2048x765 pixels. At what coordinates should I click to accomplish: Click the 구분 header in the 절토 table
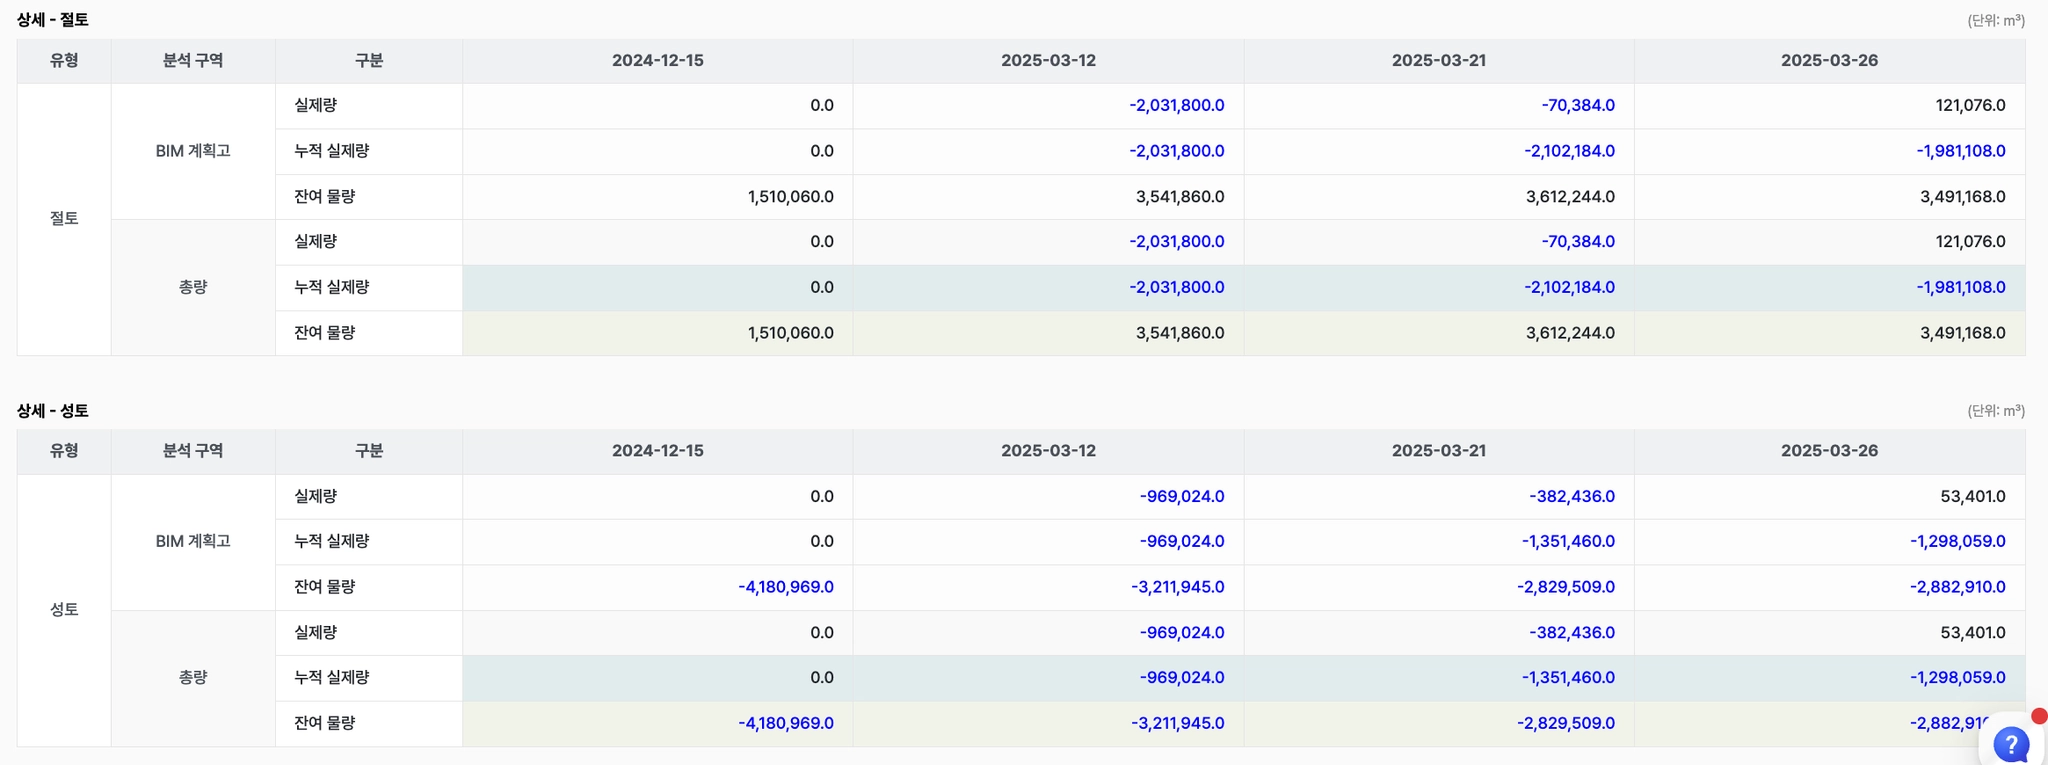coord(369,61)
